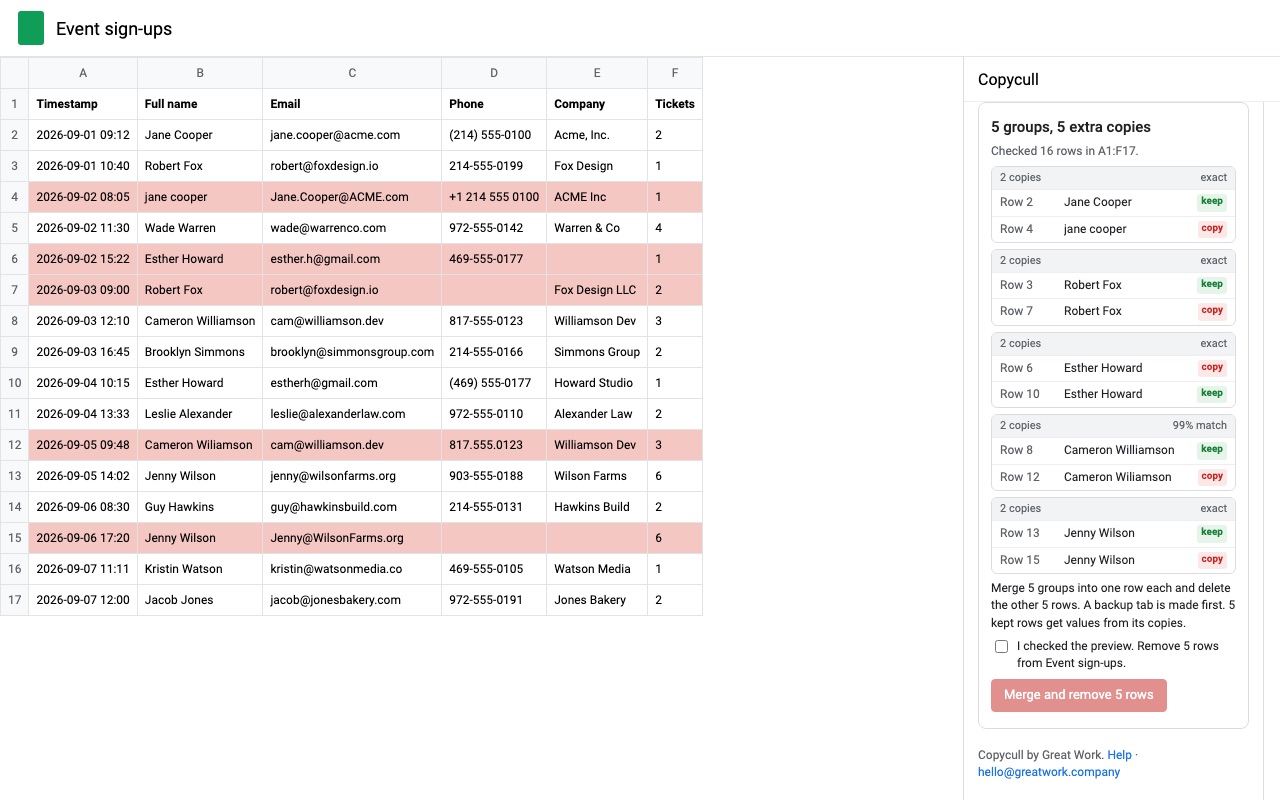
Task: Select Row 12 entry in Copycull list
Action: click(1113, 477)
